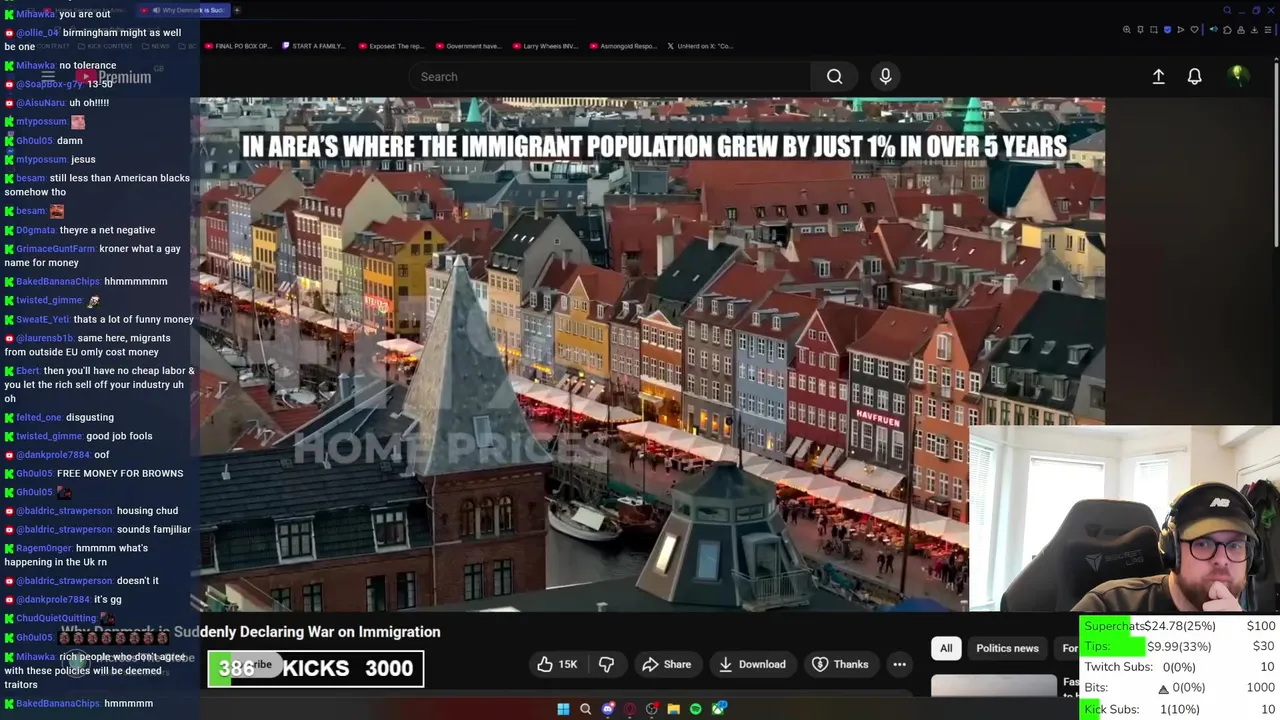Click browser title bar search icon
This screenshot has width=1280, height=720.
click(x=1228, y=10)
